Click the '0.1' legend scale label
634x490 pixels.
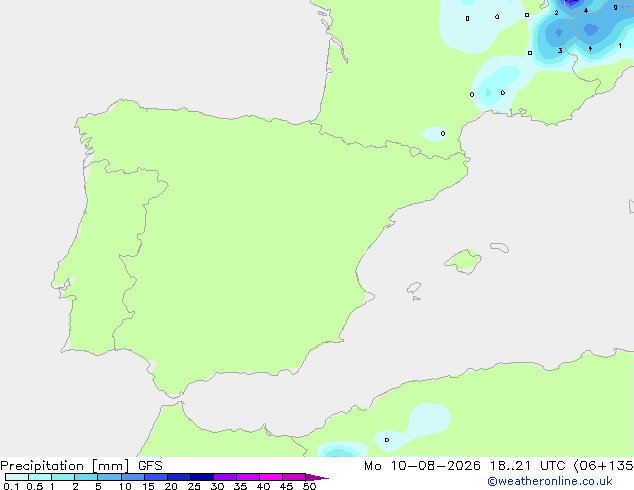(11, 486)
